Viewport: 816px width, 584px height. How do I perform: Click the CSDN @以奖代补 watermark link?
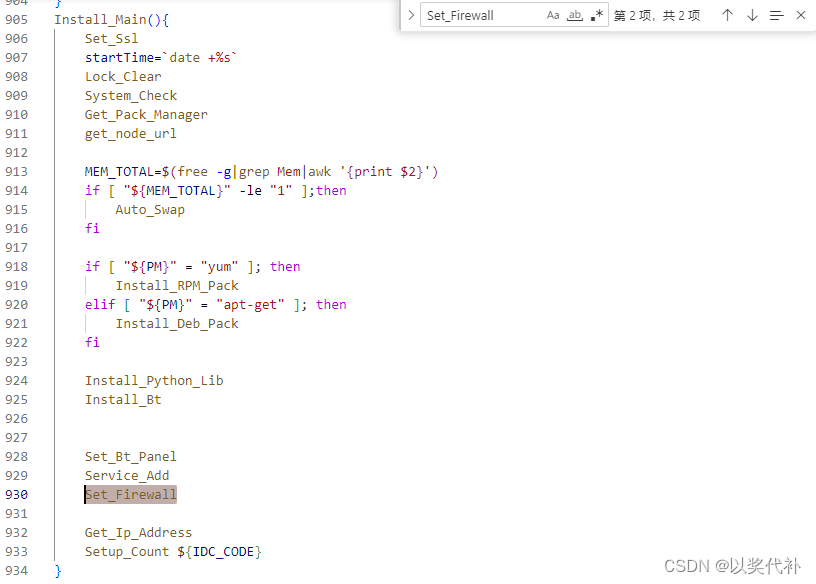735,565
